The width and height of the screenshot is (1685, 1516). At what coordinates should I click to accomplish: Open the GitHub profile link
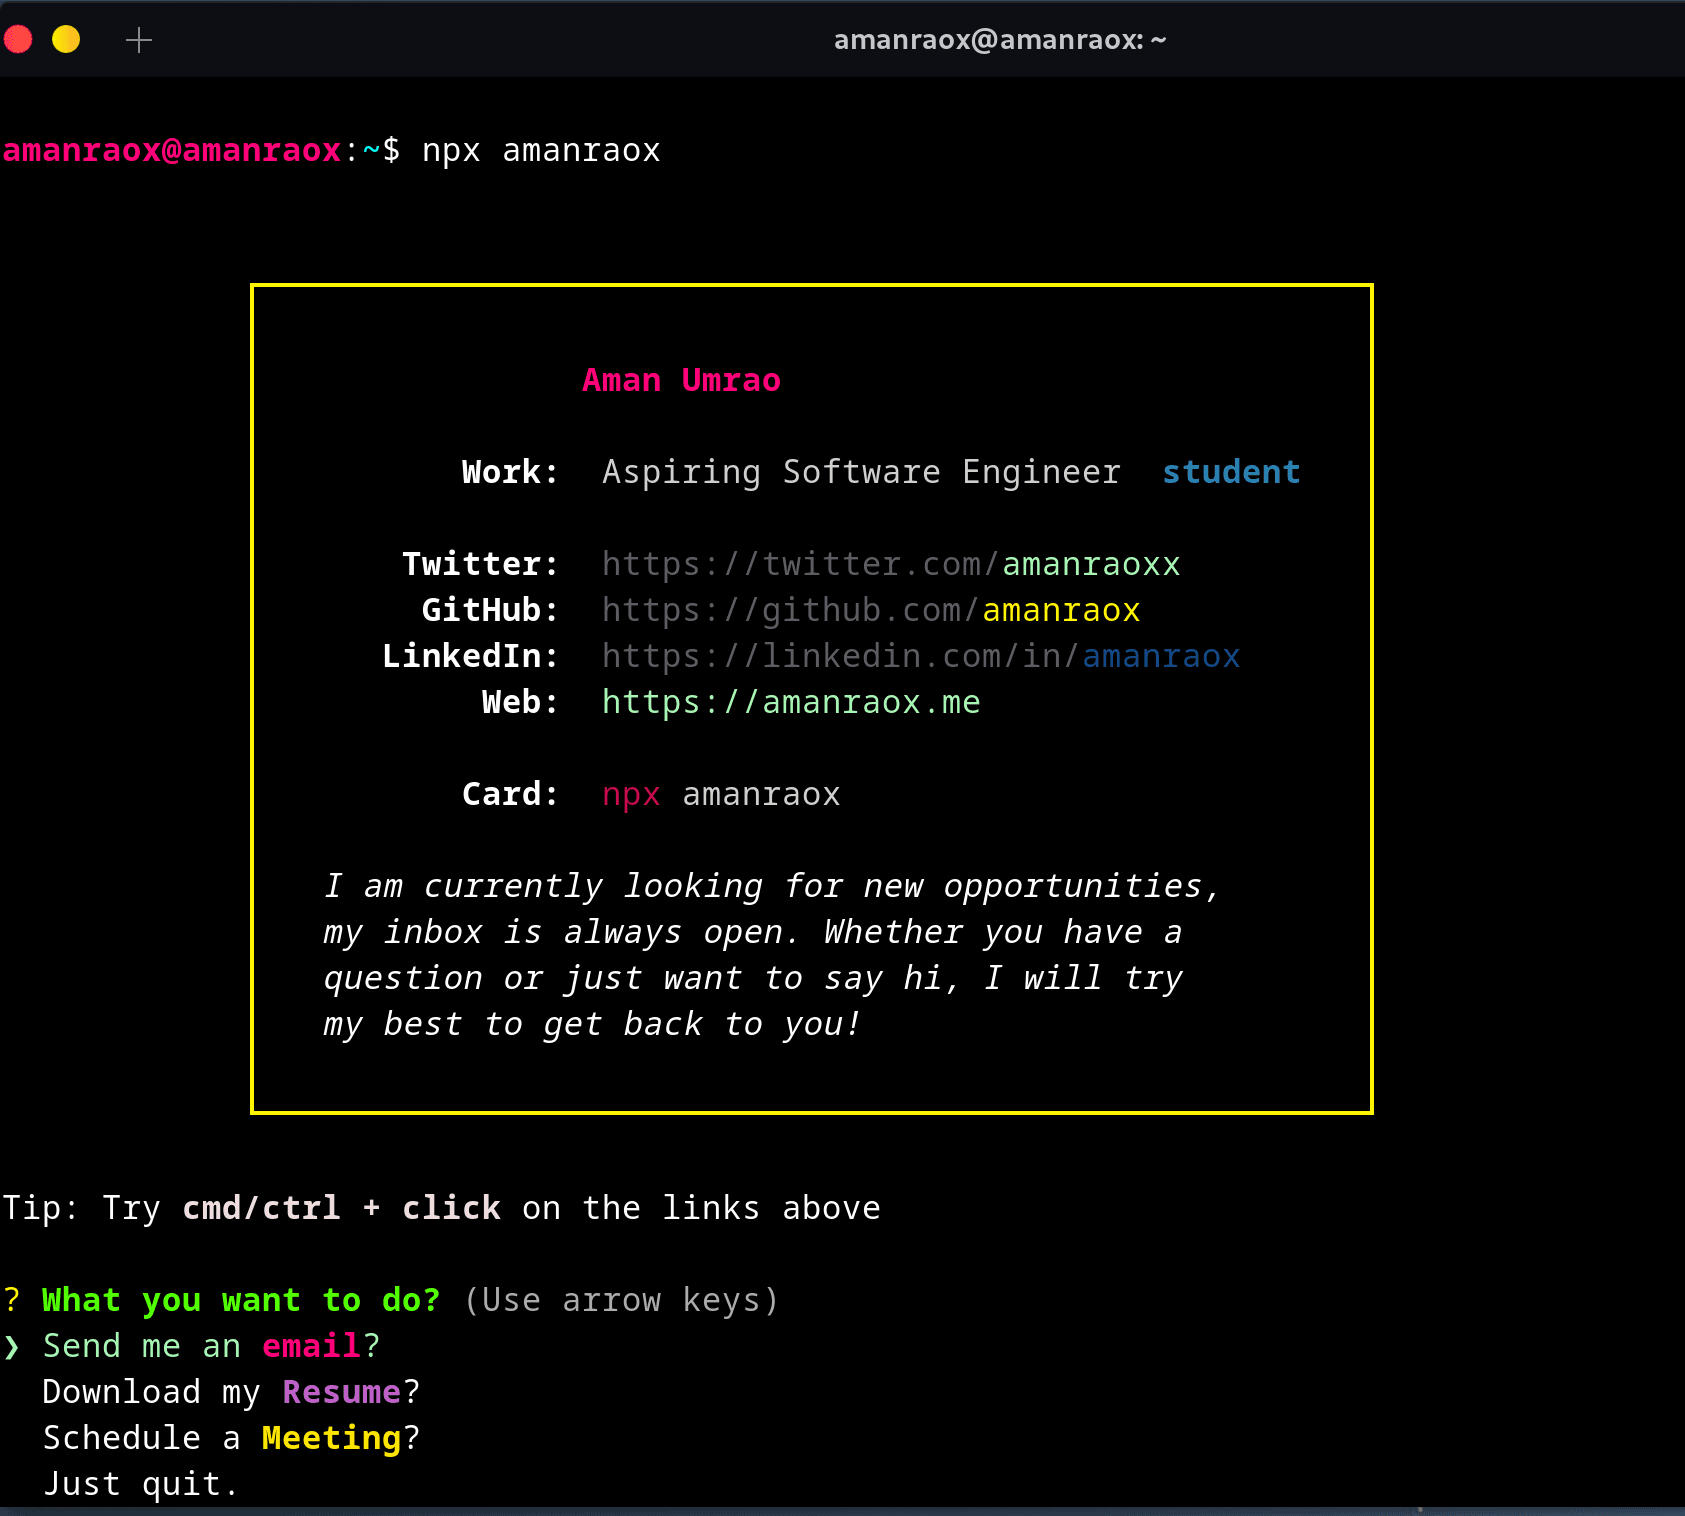(870, 610)
